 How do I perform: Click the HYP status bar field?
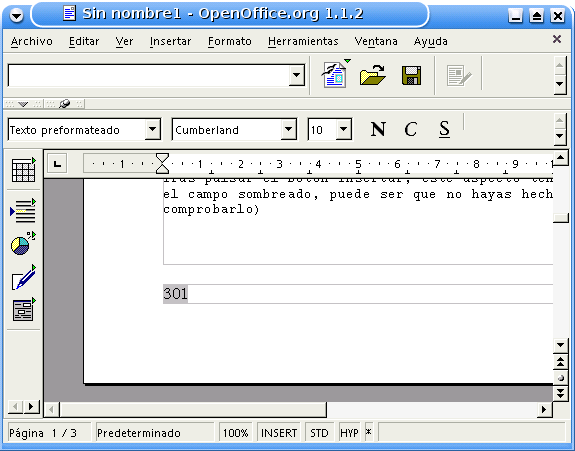pyautogui.click(x=349, y=433)
